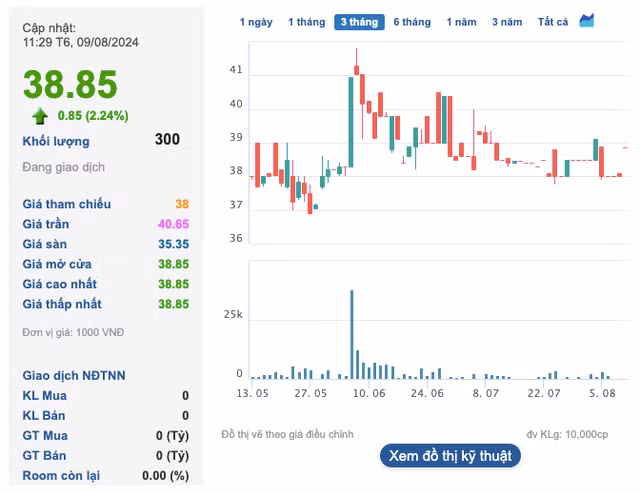
Task: Select the Room còn lại label
Action: 61,476
